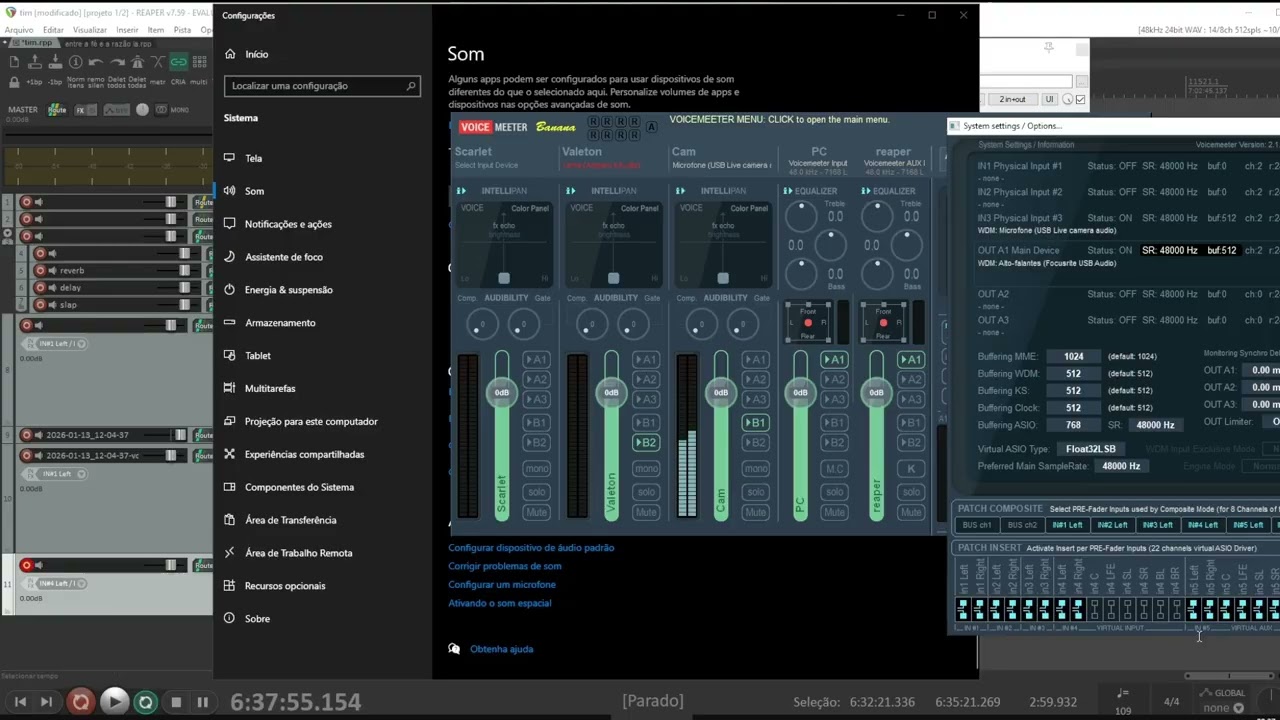Click BUS ch1 in Patch Composite
Screen dimensions: 1280x720
coord(977,525)
